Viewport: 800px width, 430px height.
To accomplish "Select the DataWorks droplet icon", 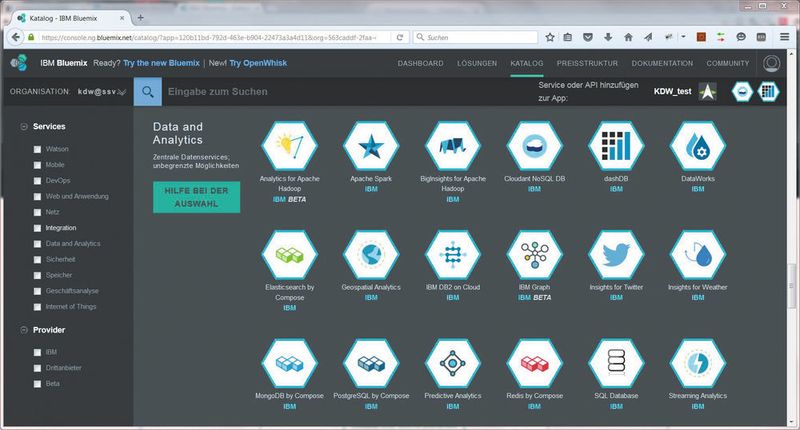I will pos(697,145).
